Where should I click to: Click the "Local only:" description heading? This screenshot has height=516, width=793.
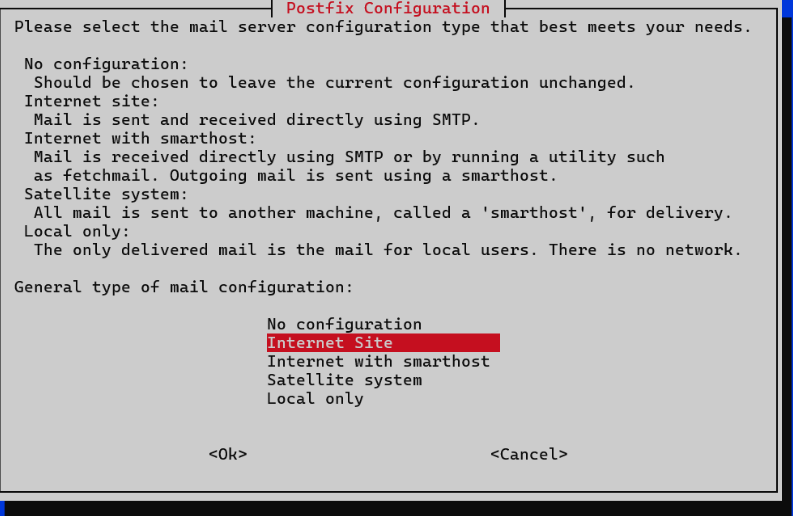point(77,231)
